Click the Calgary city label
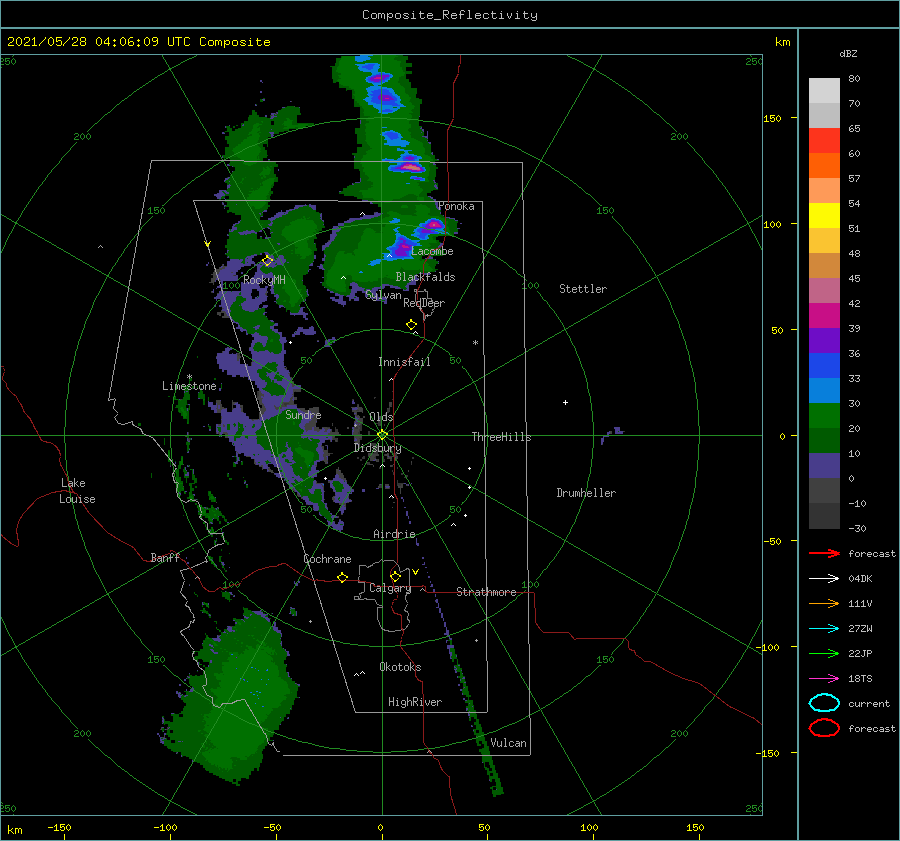900x841 pixels. click(x=390, y=588)
